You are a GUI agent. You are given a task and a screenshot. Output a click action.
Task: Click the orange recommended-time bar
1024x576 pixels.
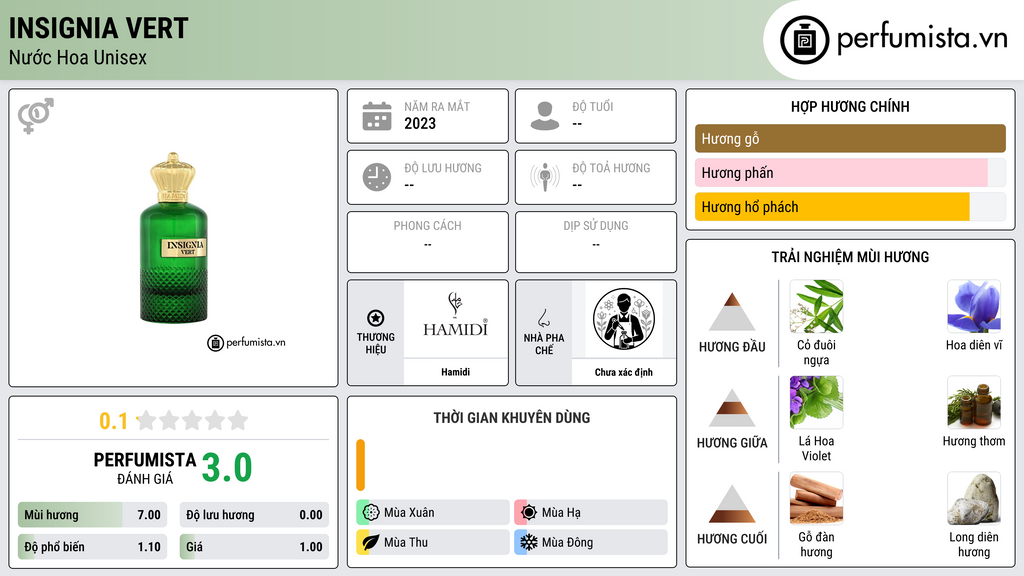click(x=360, y=465)
